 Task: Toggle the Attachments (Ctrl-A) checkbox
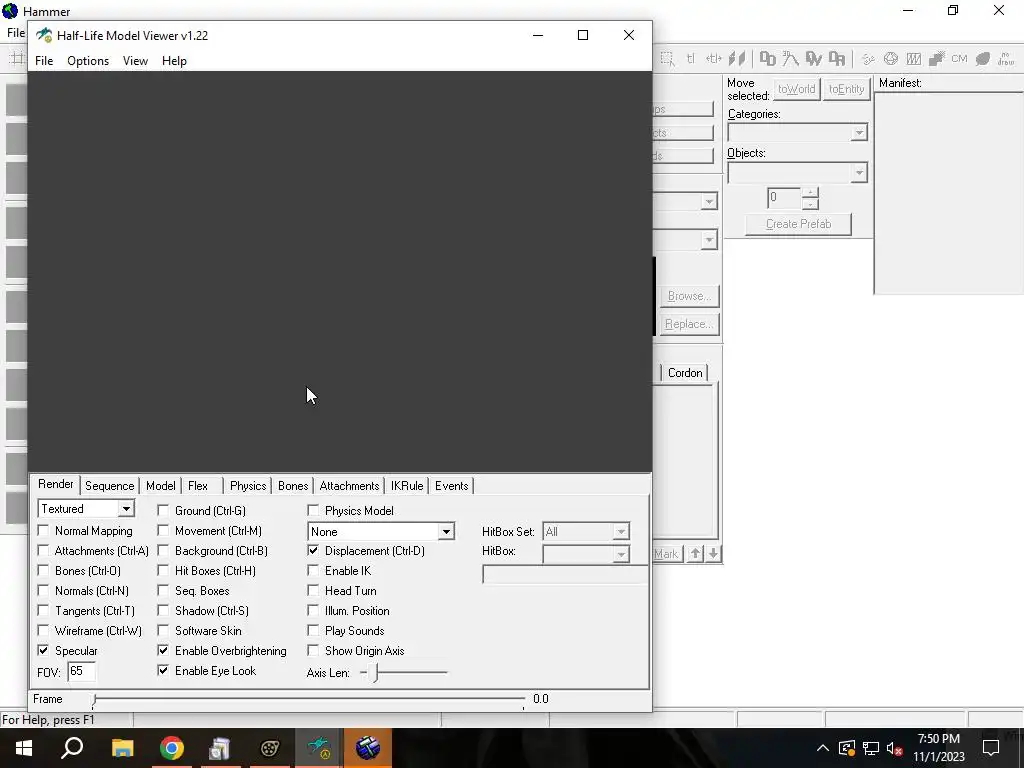43,551
